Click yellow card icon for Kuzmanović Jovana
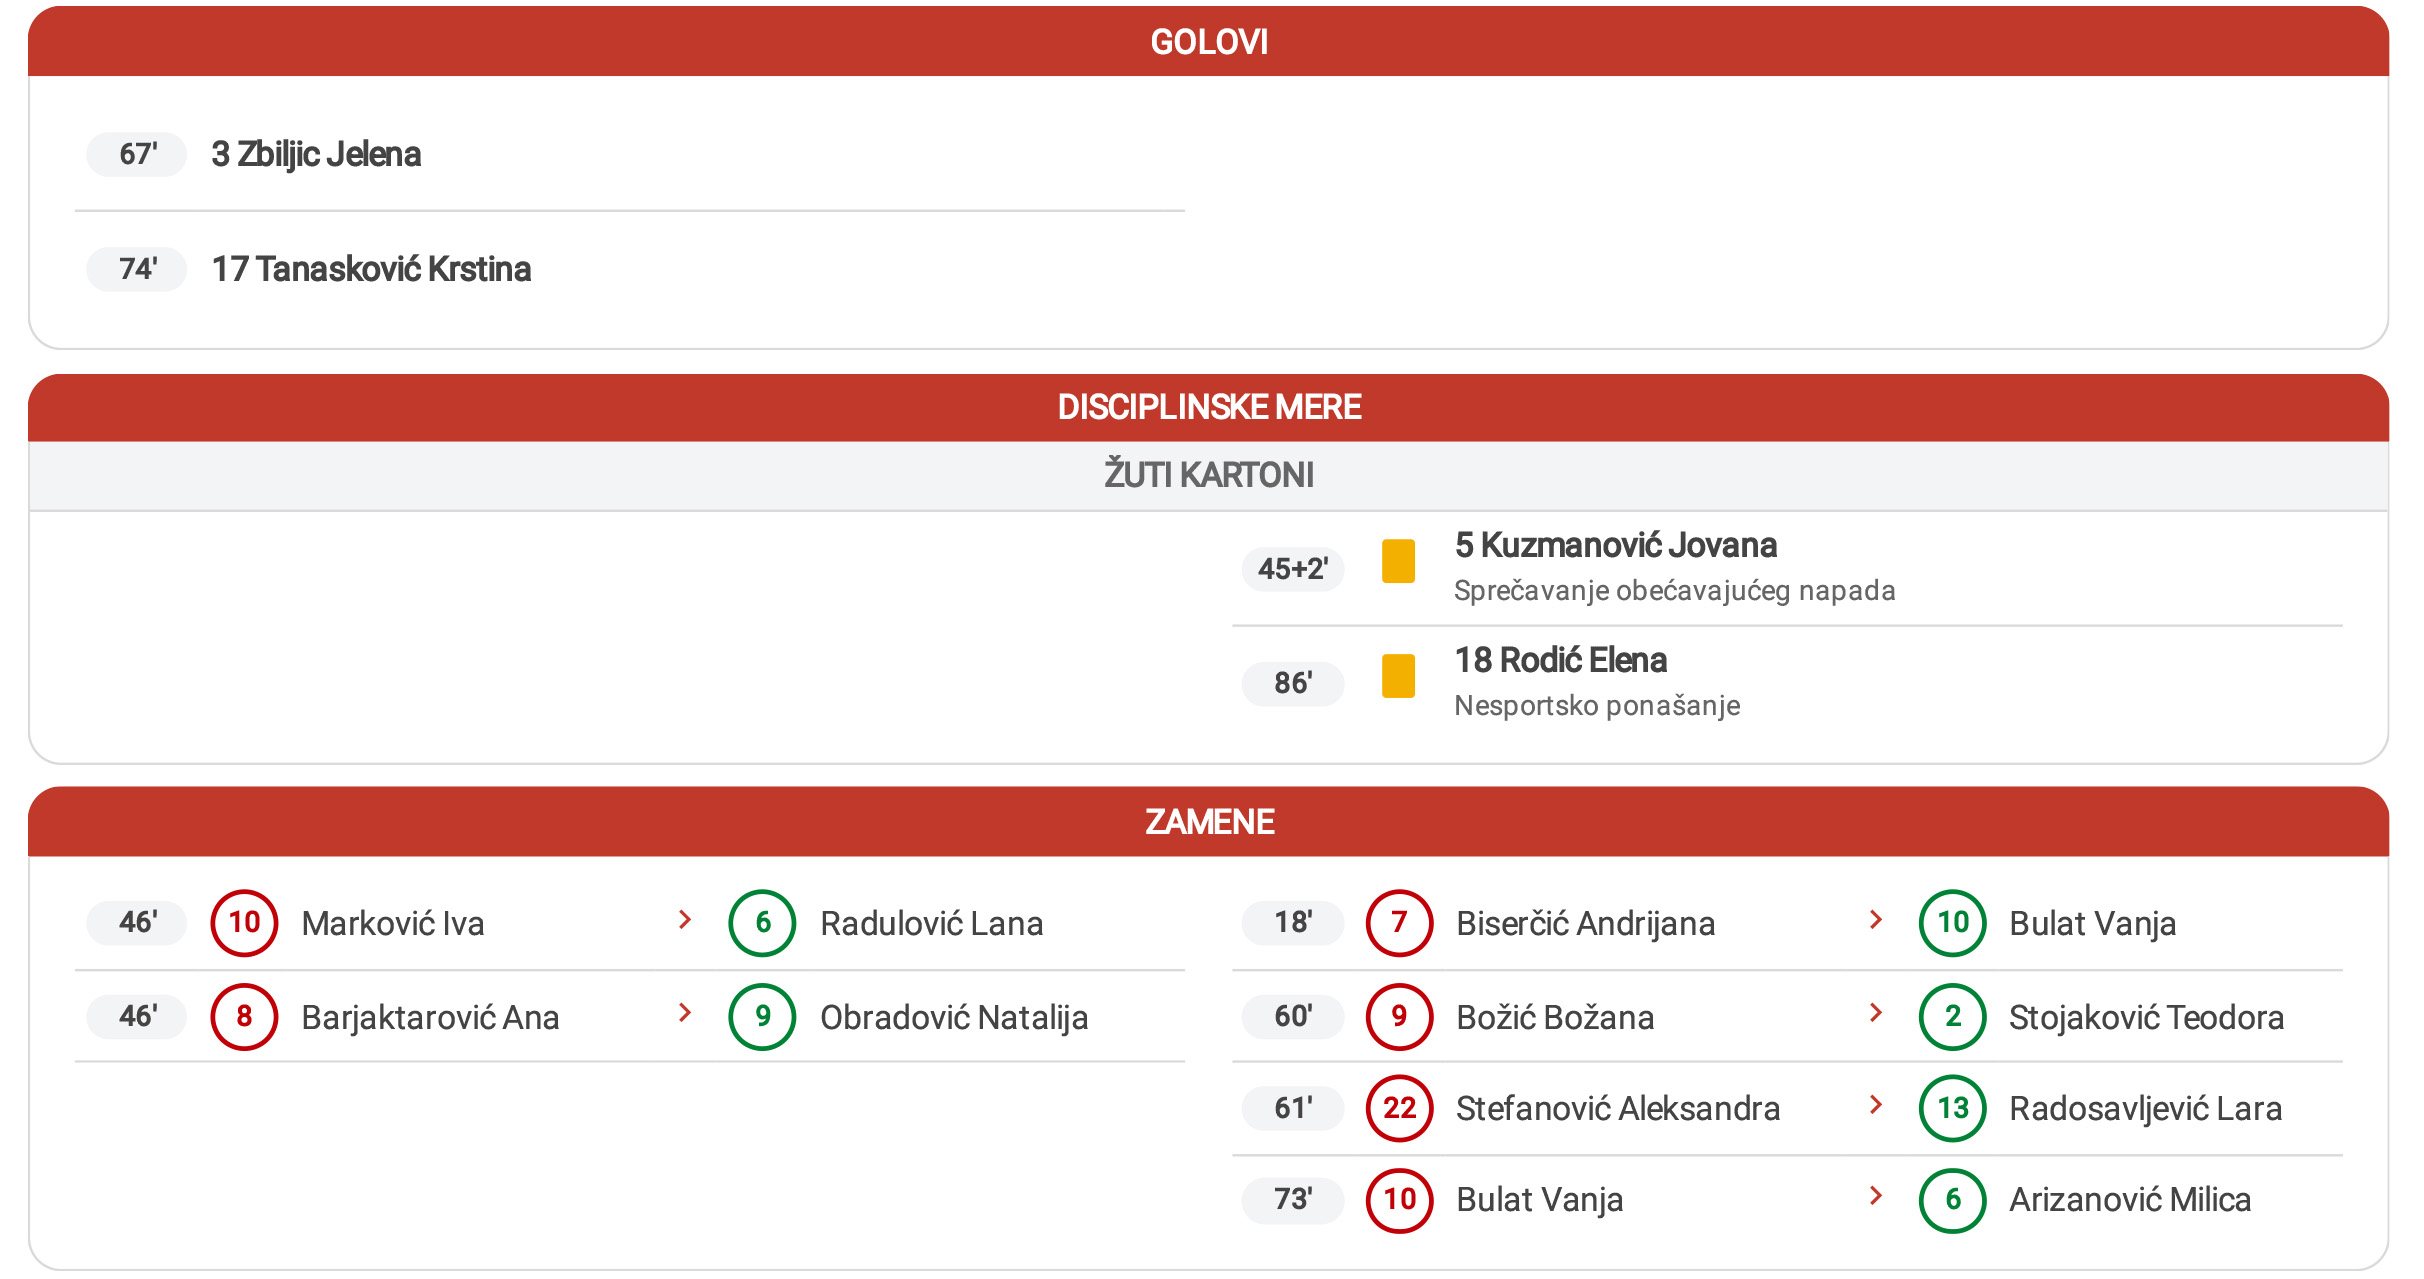The image size is (2424, 1279). (x=1397, y=561)
